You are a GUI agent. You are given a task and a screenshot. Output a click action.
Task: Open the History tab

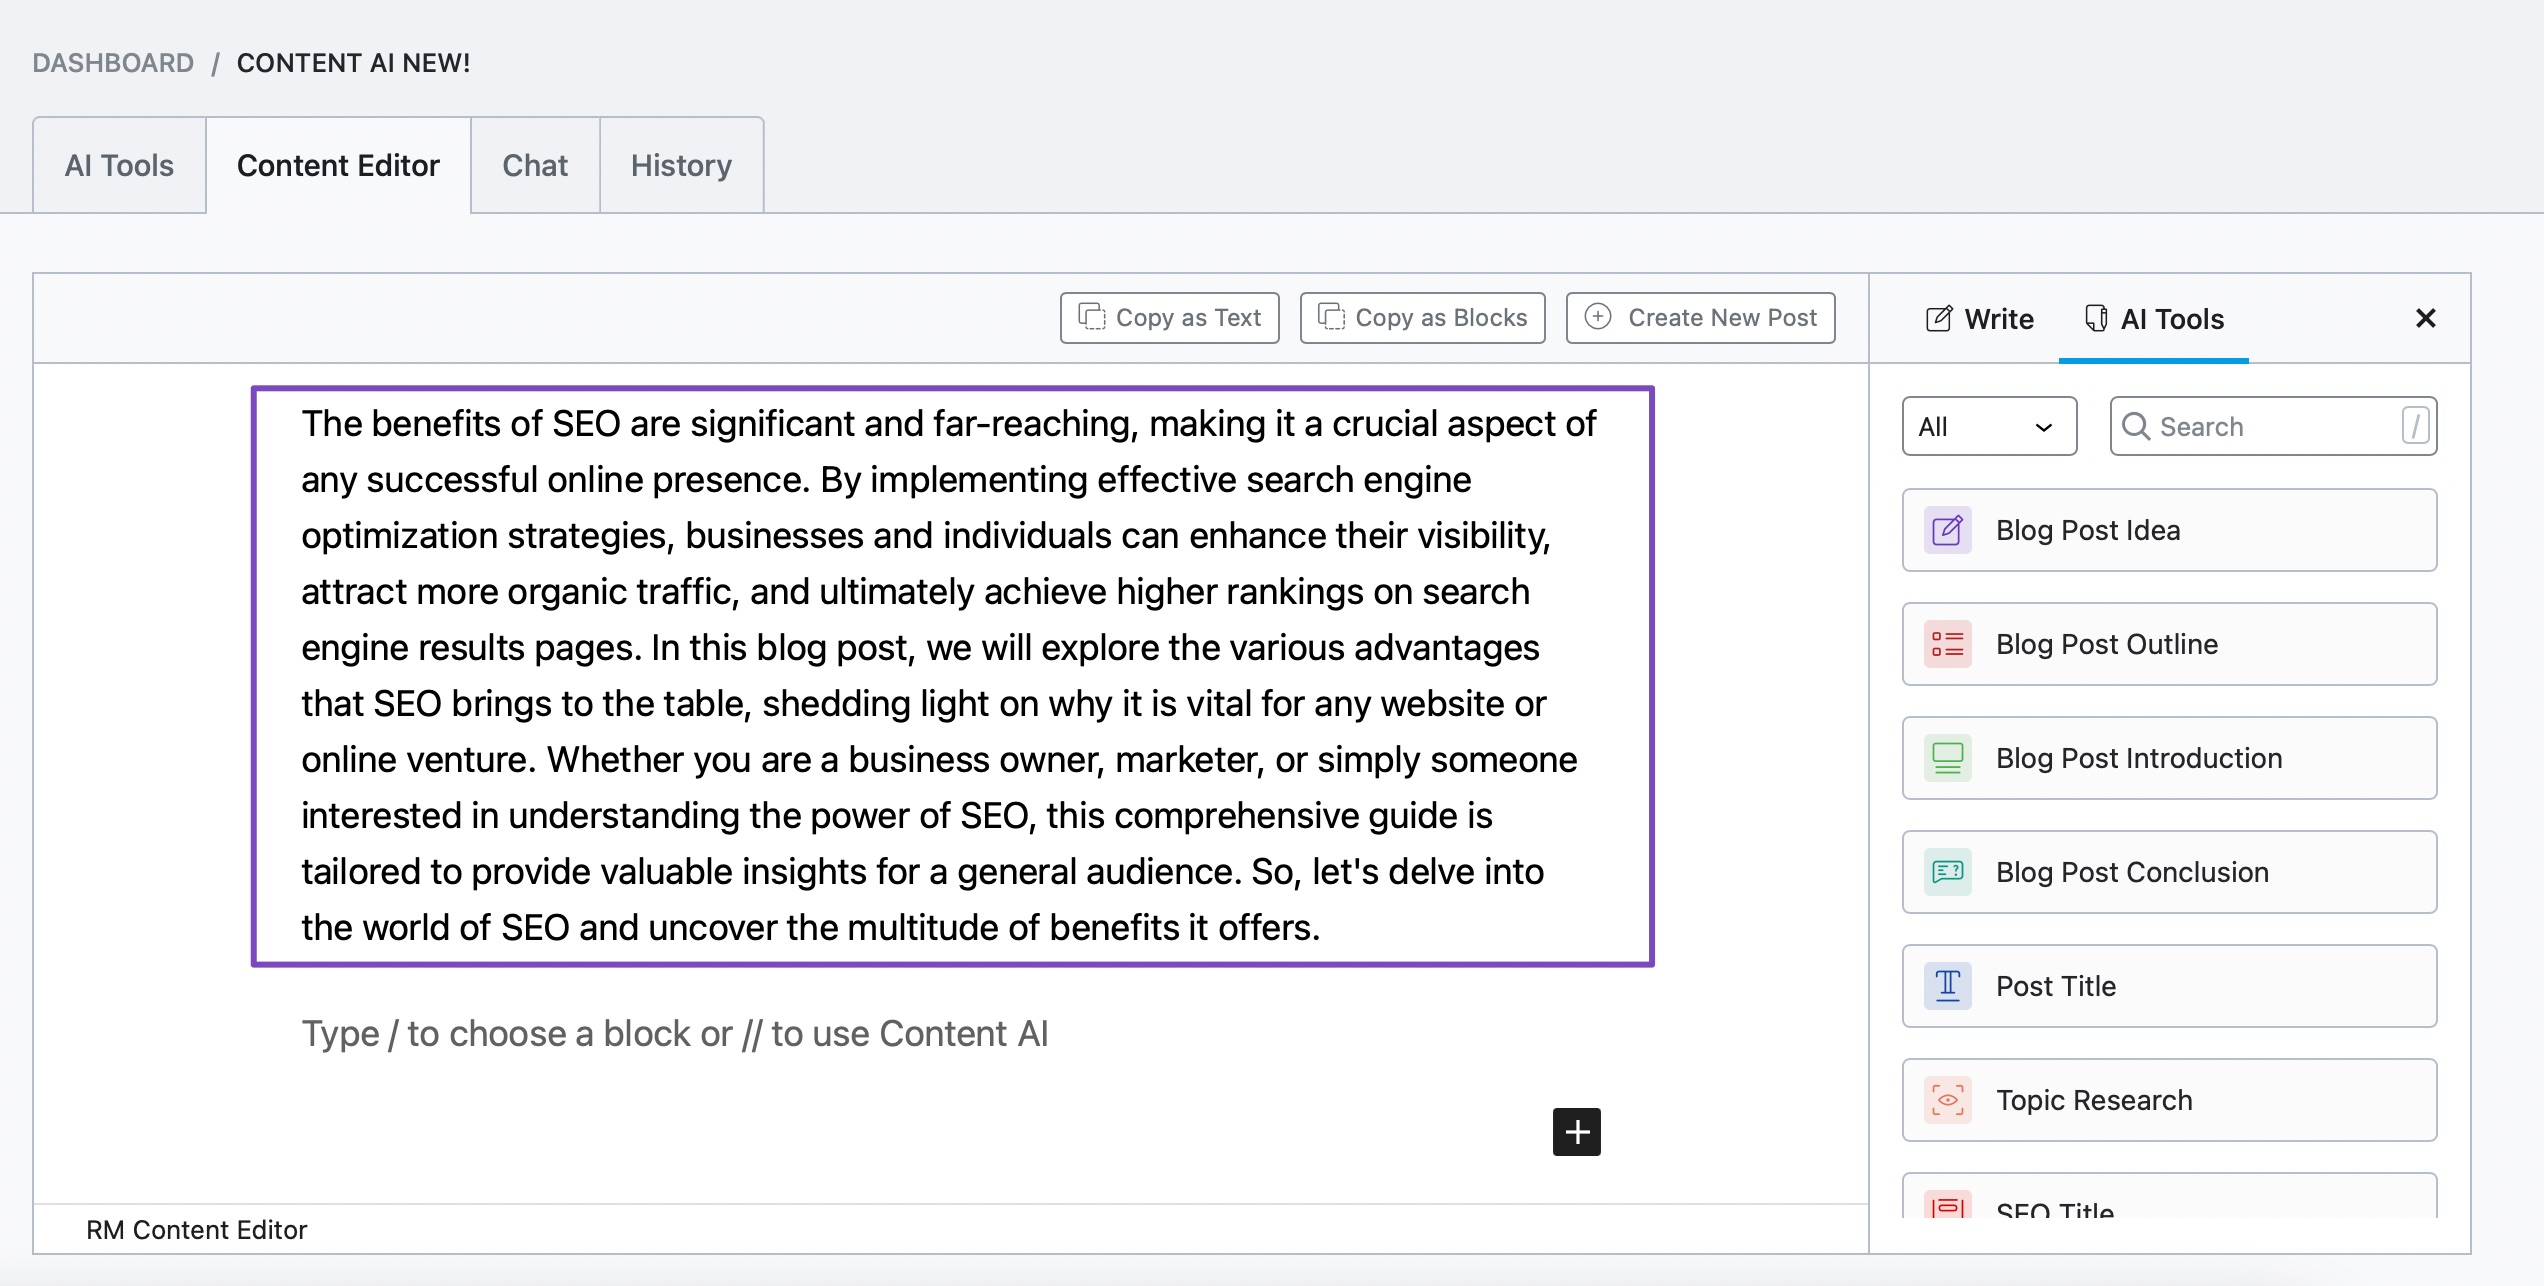click(681, 165)
